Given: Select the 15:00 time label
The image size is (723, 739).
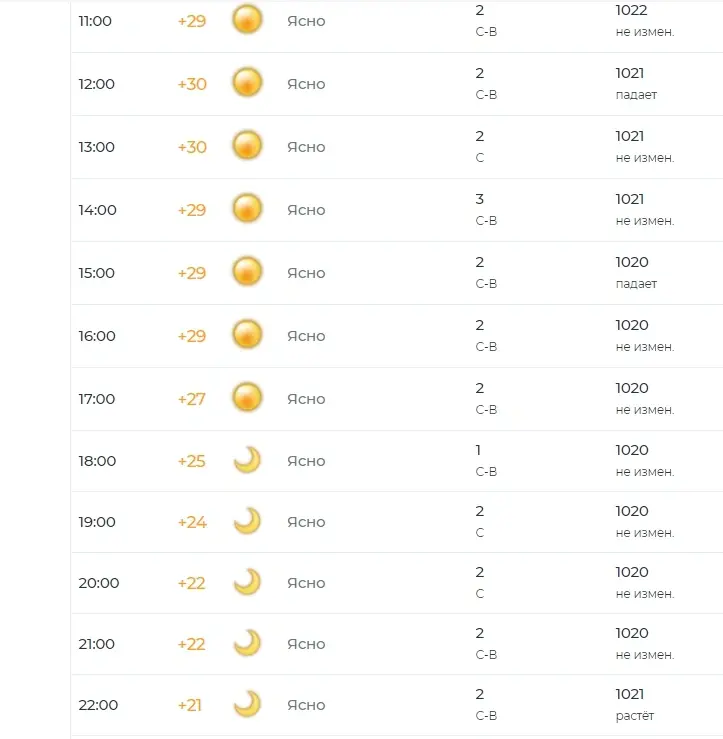Looking at the screenshot, I should 97,273.
